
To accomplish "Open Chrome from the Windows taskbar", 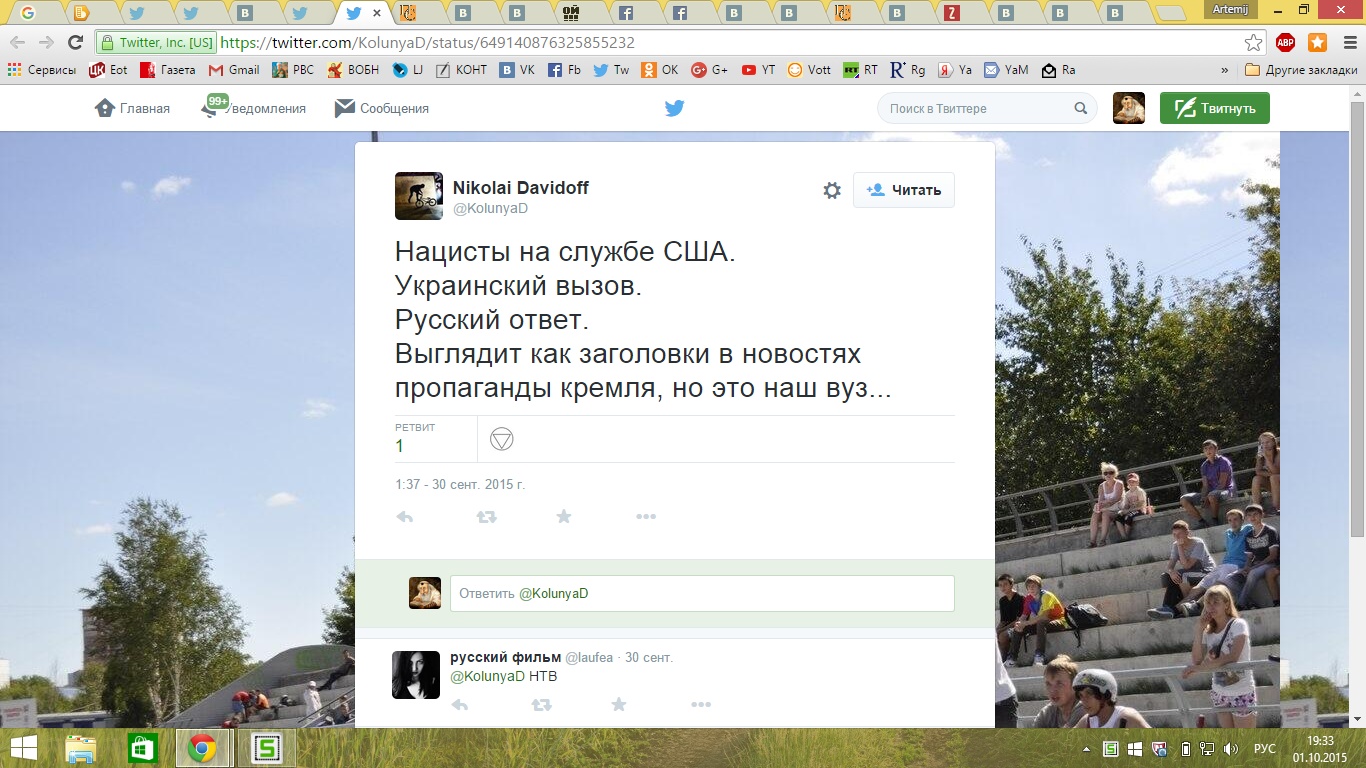I will tap(203, 748).
